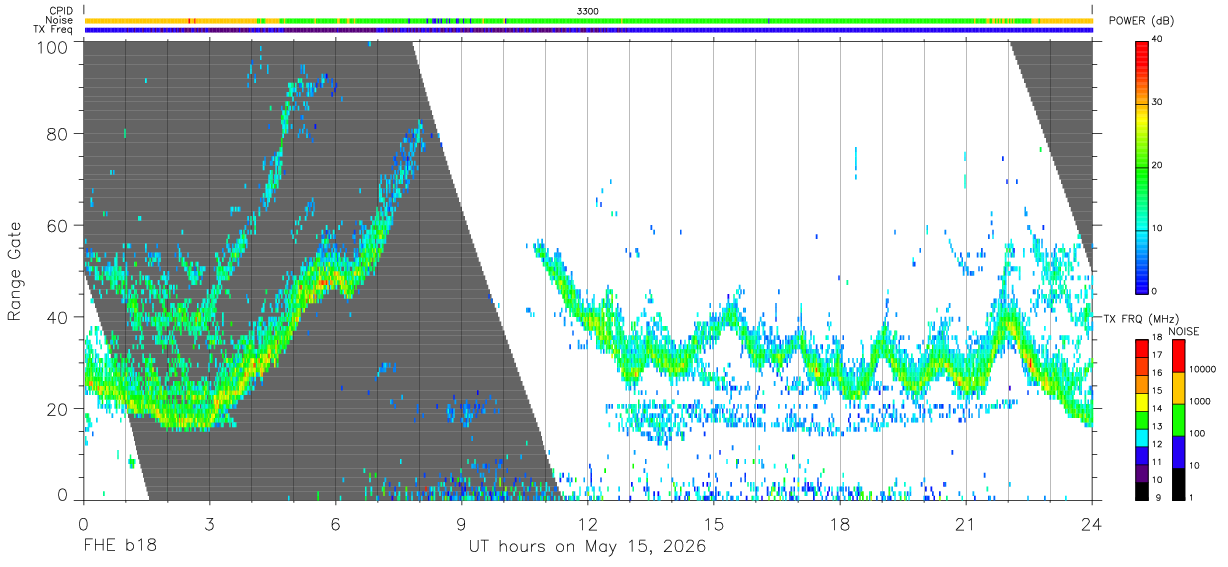
Task: Click the FHE b18 label
Action: (x=120, y=547)
